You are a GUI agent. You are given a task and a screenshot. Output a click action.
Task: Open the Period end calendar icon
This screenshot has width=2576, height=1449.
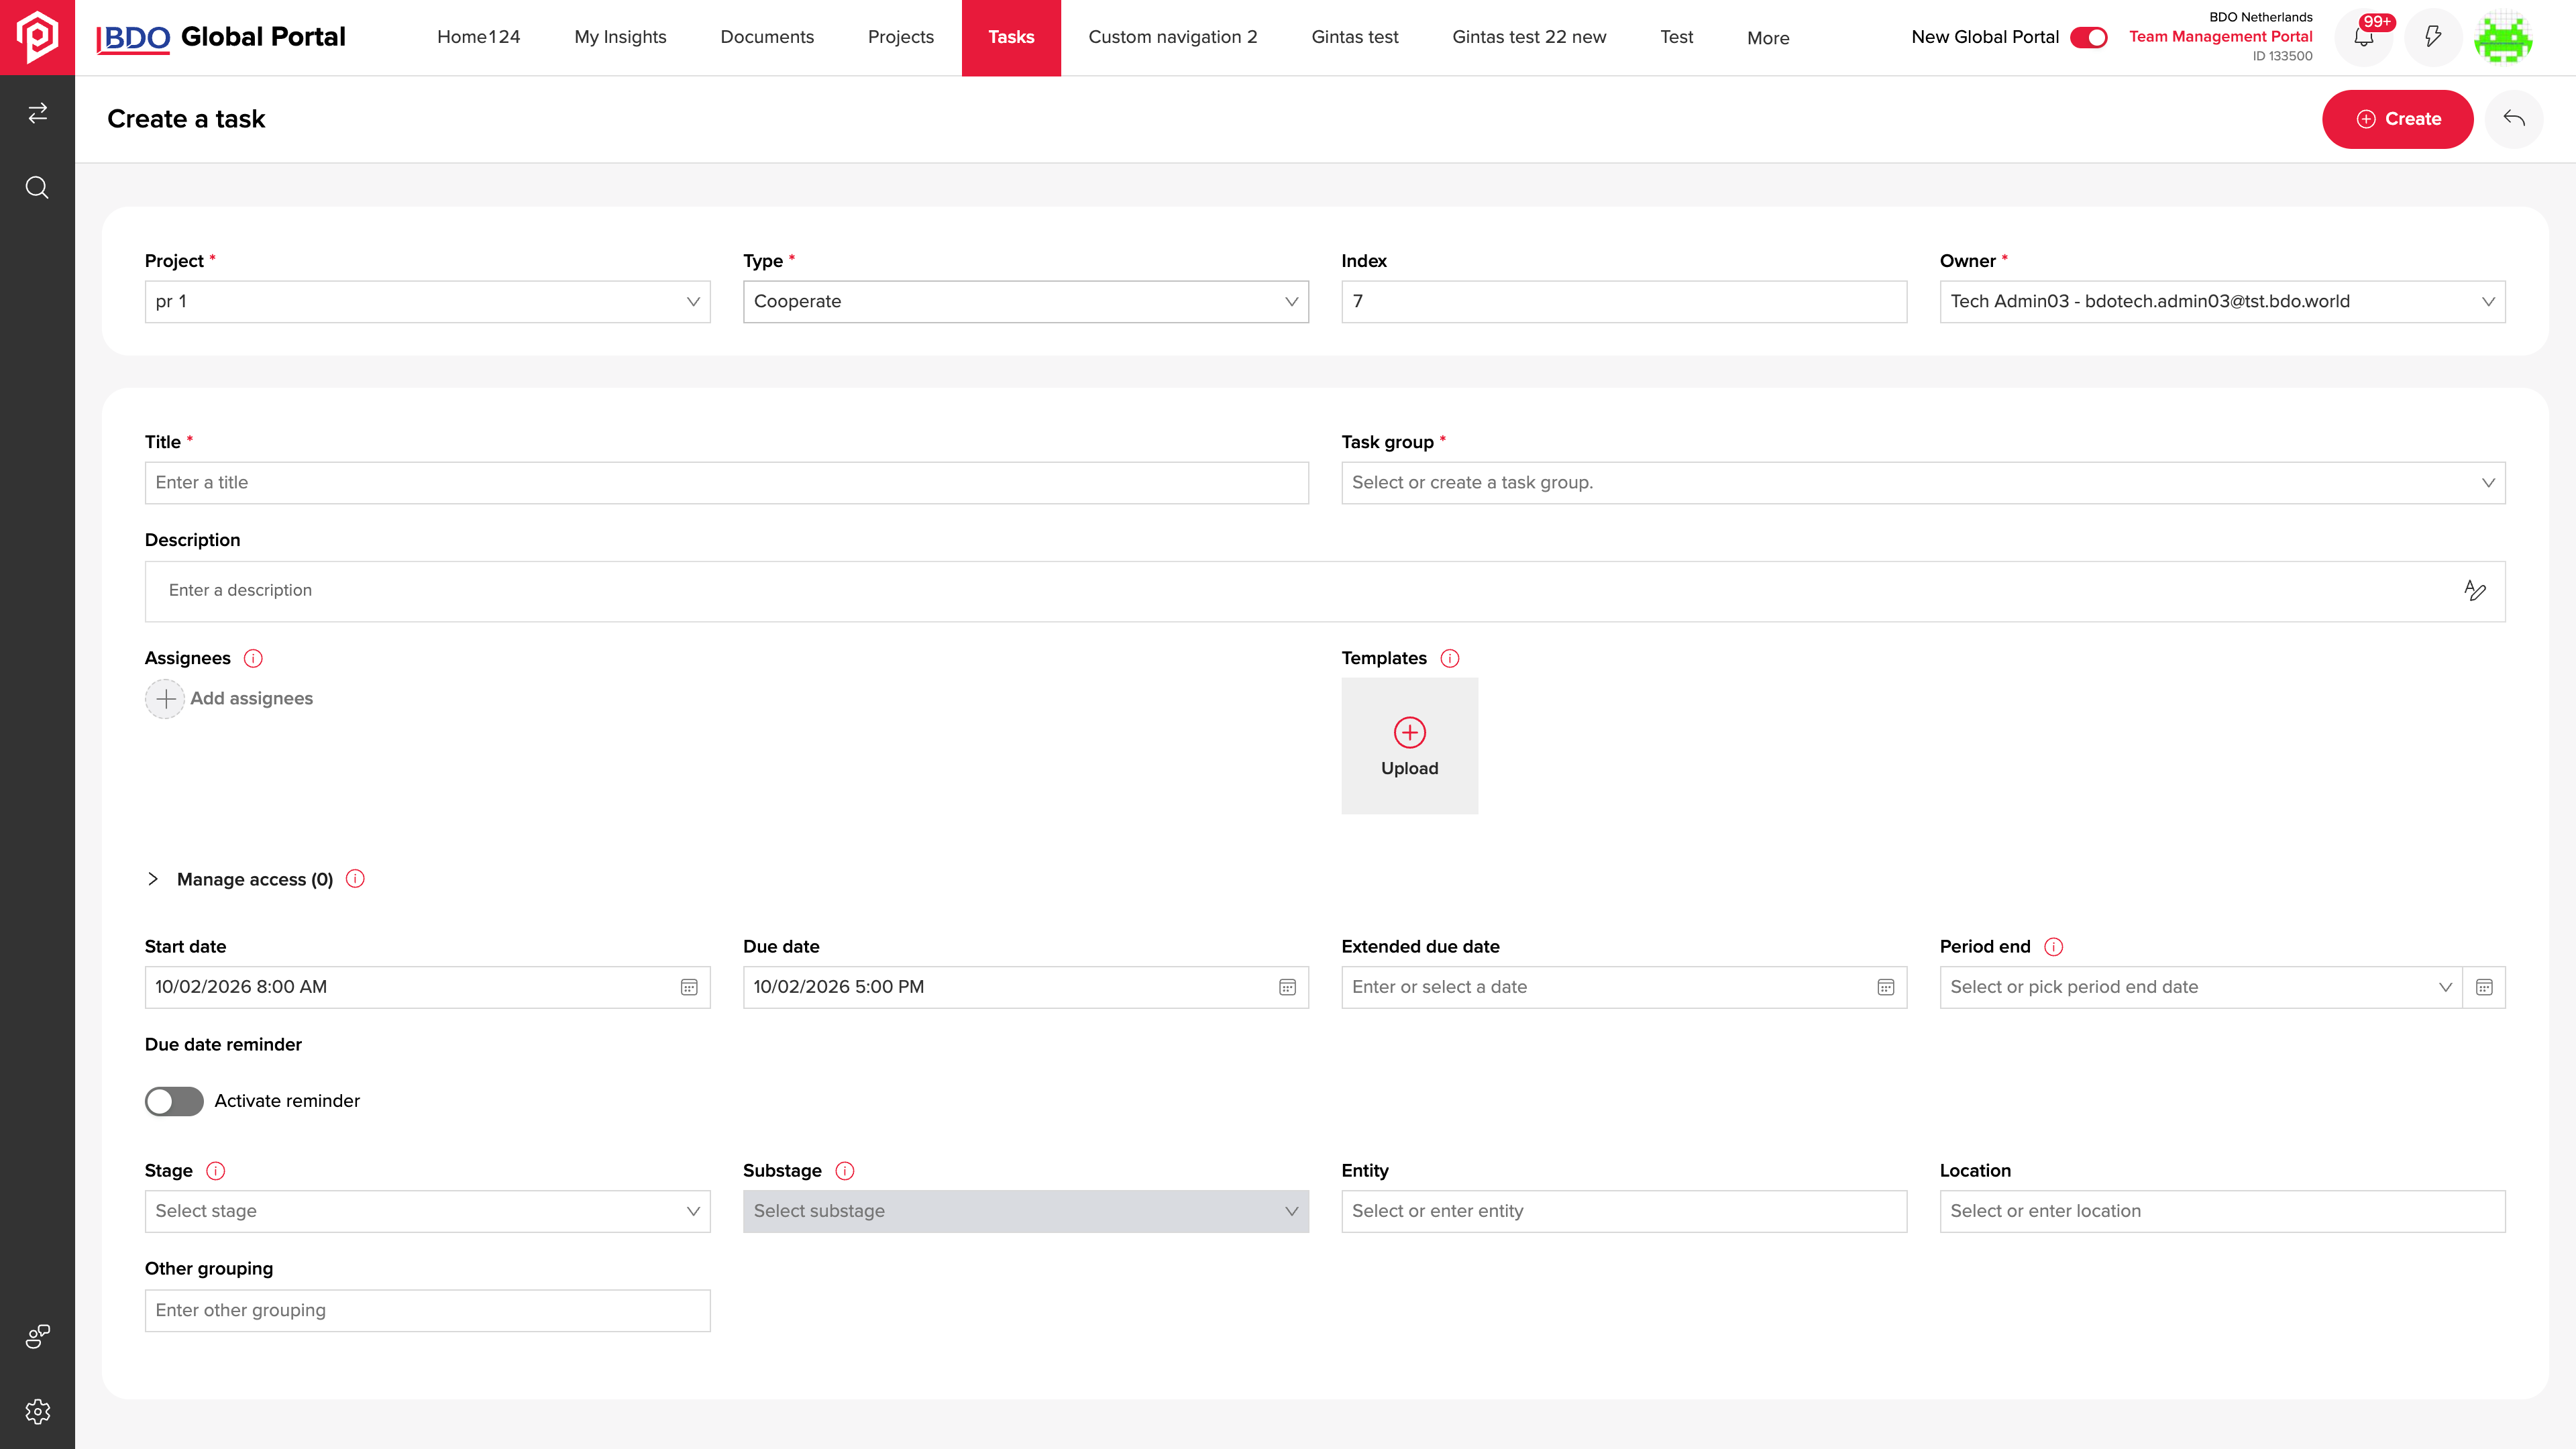pyautogui.click(x=2484, y=987)
